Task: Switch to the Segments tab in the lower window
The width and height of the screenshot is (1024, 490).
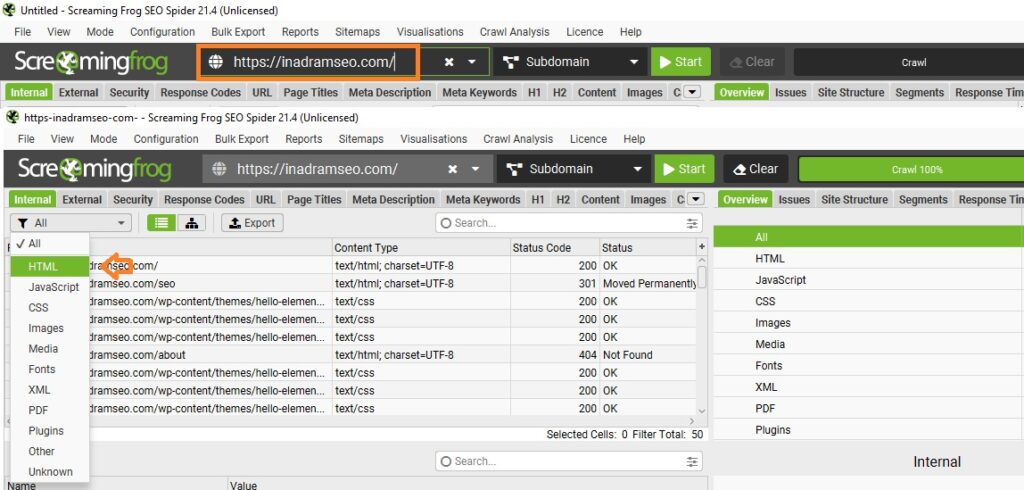Action: click(x=921, y=200)
